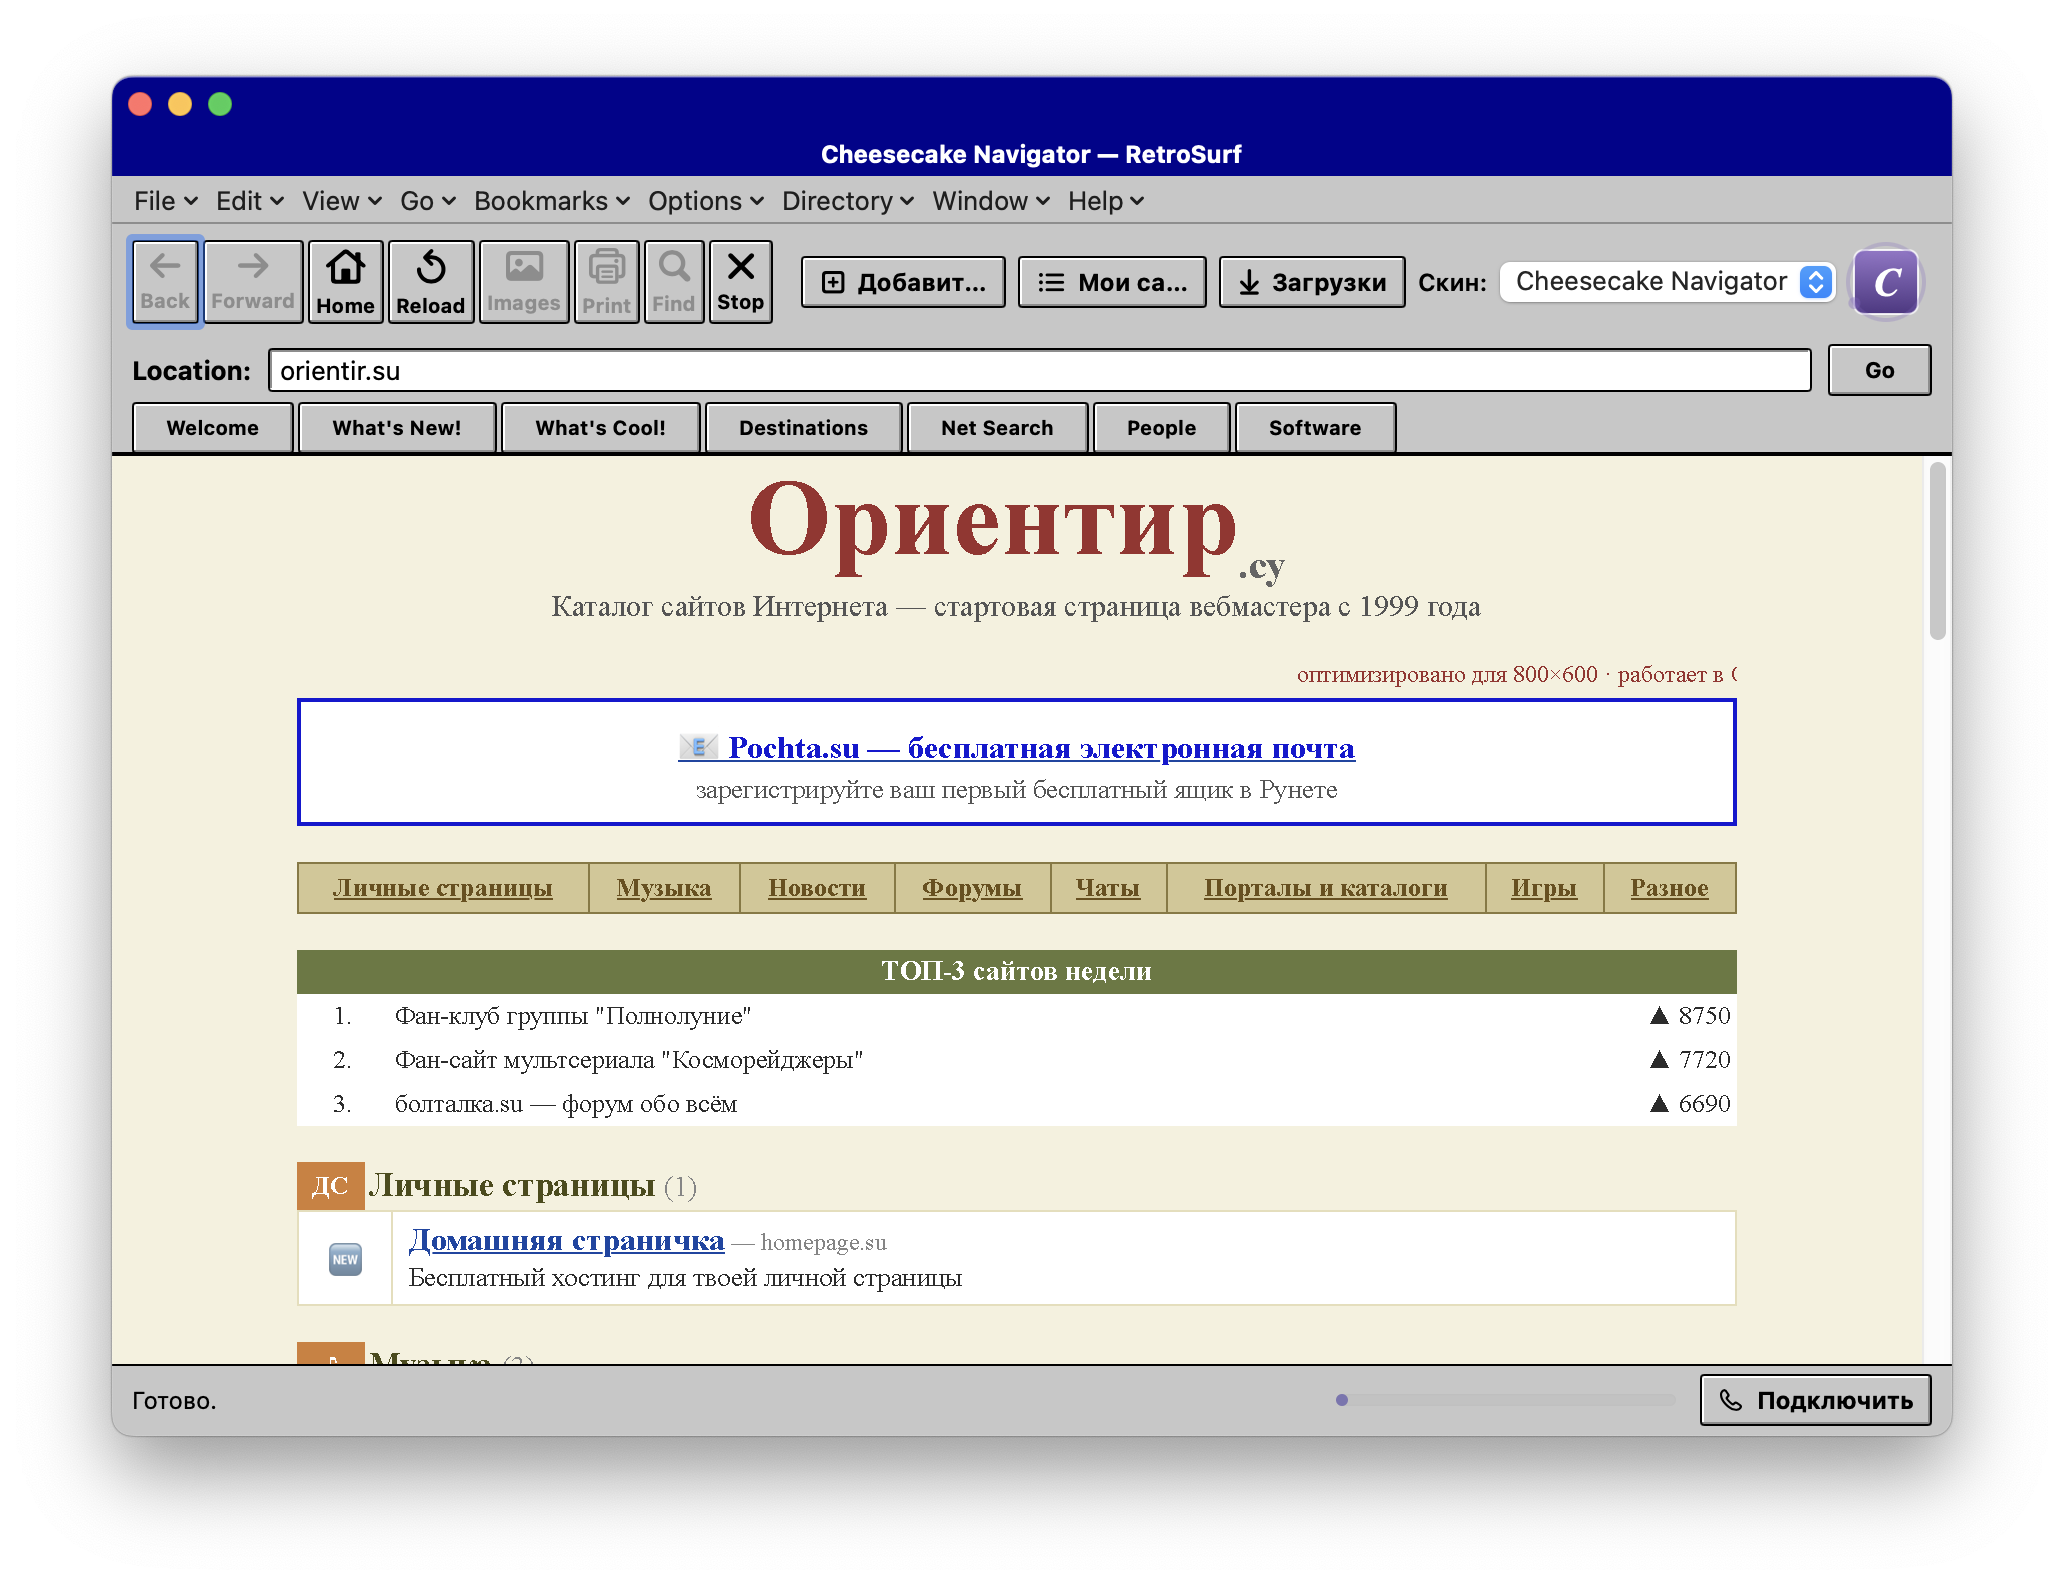
Task: Click the NEW badge beside Домашняя страничка
Action: coord(345,1259)
